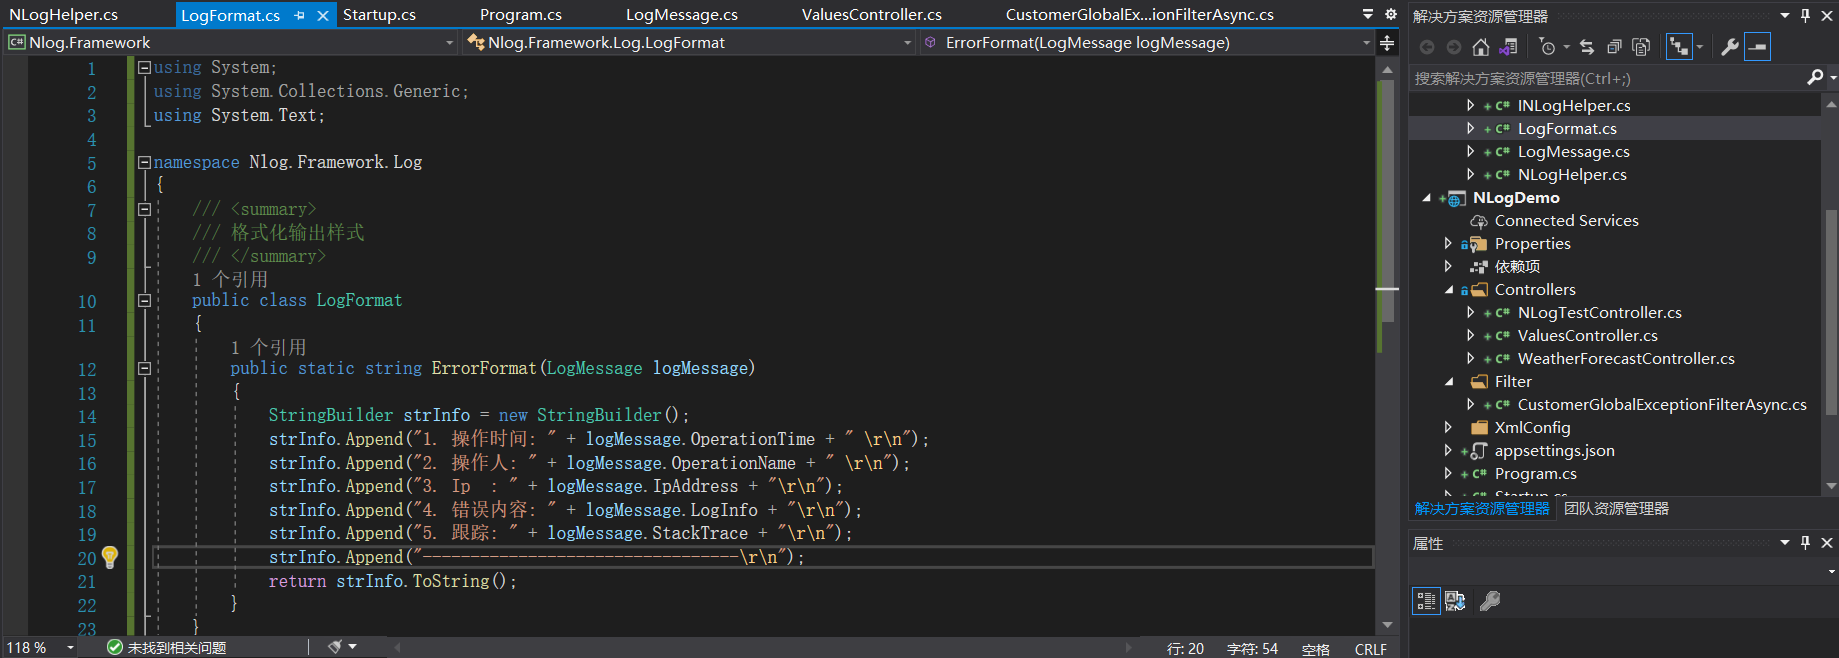Viewport: 1839px width, 658px height.
Task: Open editor settings gear icon
Action: pyautogui.click(x=1391, y=14)
